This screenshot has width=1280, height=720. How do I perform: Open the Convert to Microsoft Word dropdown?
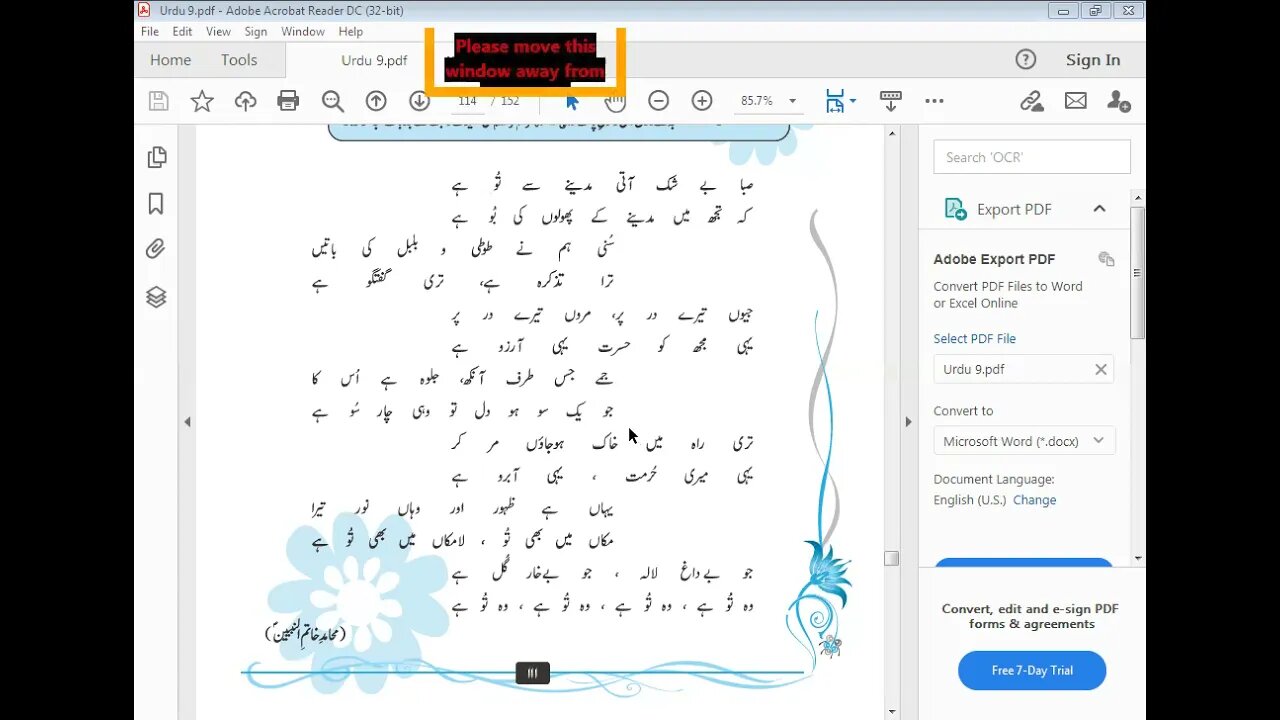tap(1024, 441)
